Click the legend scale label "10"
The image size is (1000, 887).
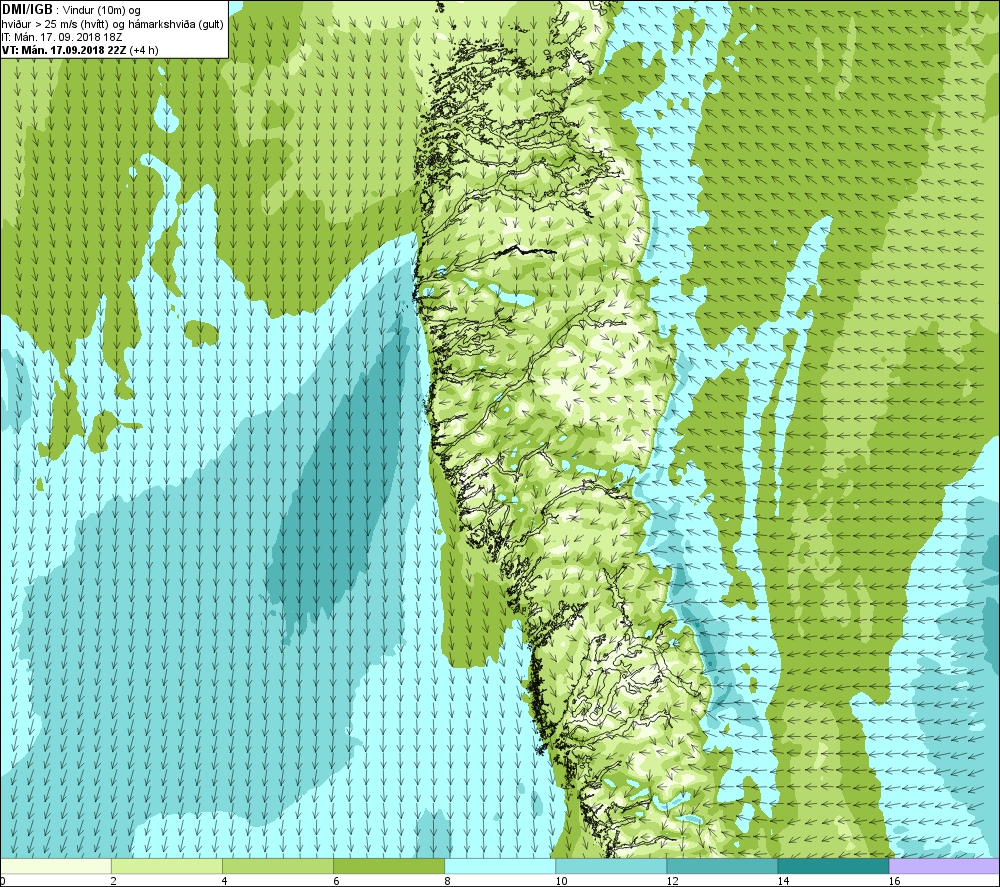(561, 881)
